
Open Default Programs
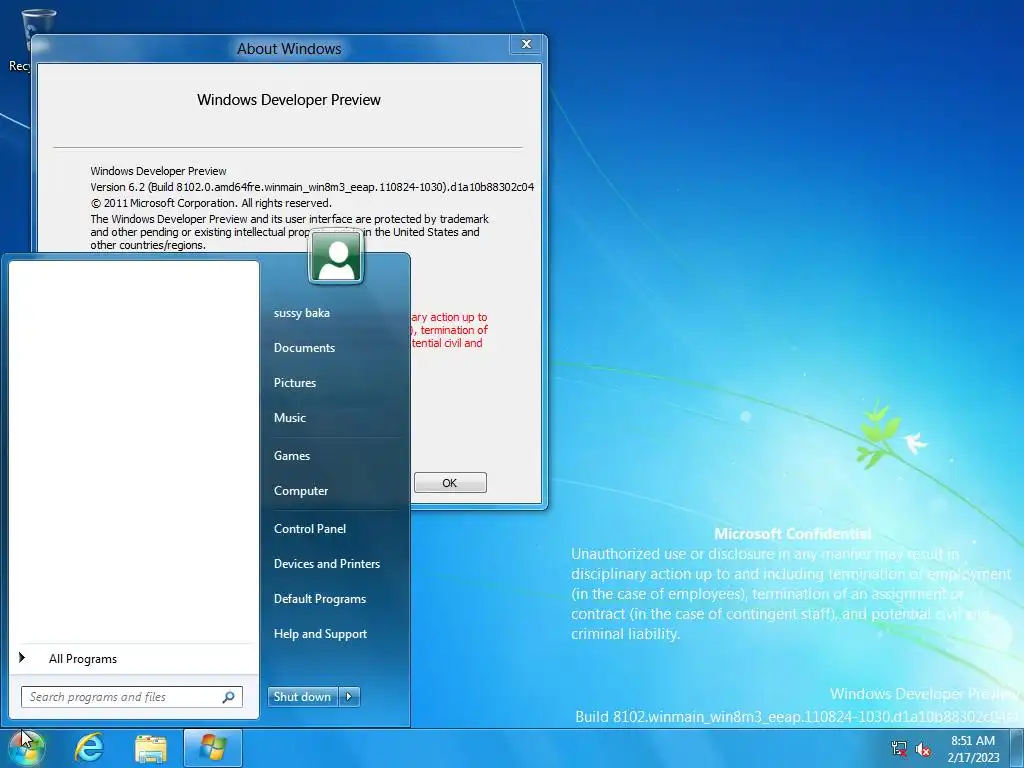coord(320,599)
